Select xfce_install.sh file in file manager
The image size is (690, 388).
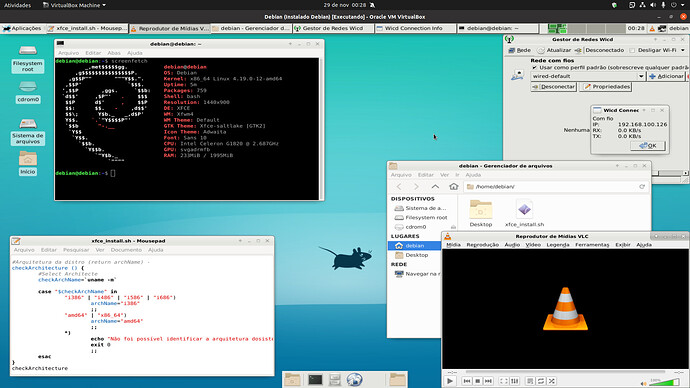click(524, 213)
